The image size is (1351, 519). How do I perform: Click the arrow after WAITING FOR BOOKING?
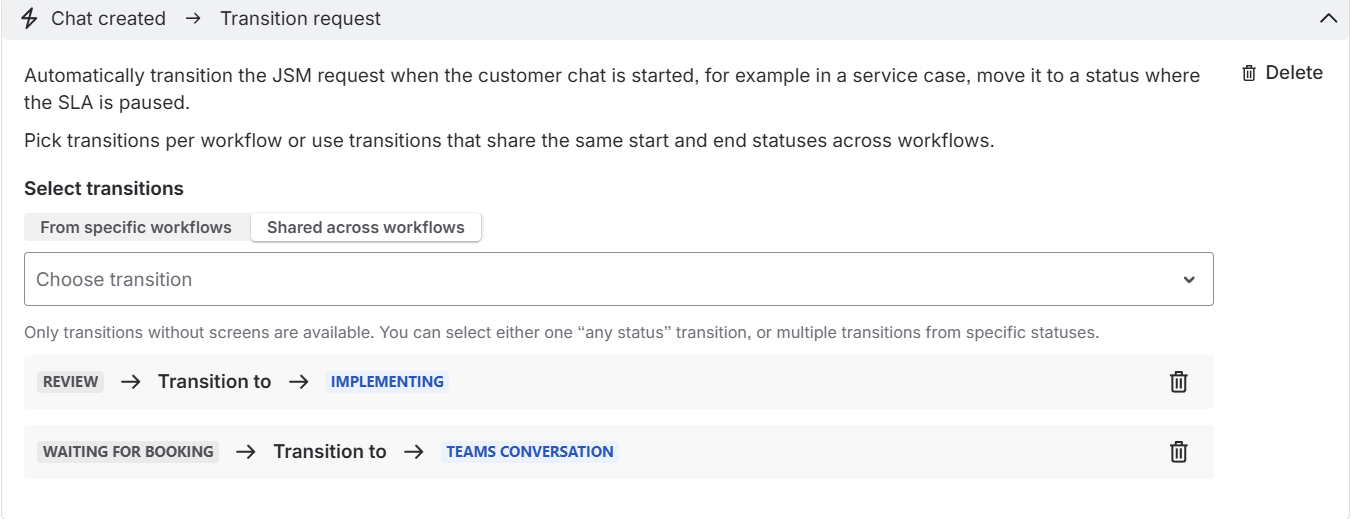246,452
